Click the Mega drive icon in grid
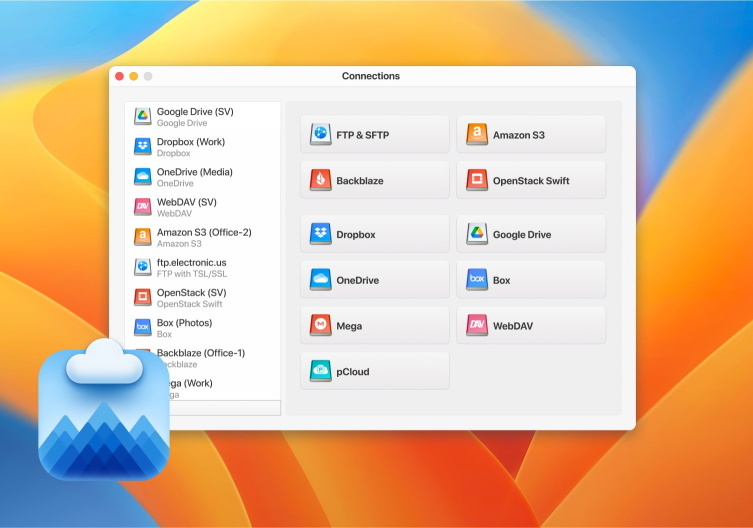 320,325
